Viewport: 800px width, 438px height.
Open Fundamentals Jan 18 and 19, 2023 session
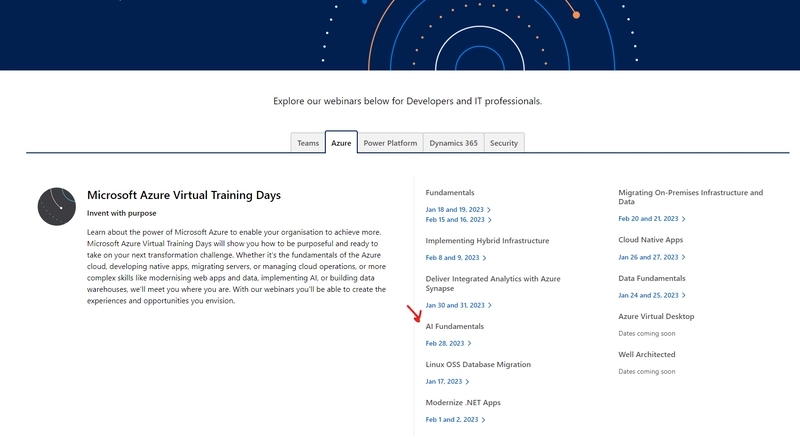coord(455,209)
